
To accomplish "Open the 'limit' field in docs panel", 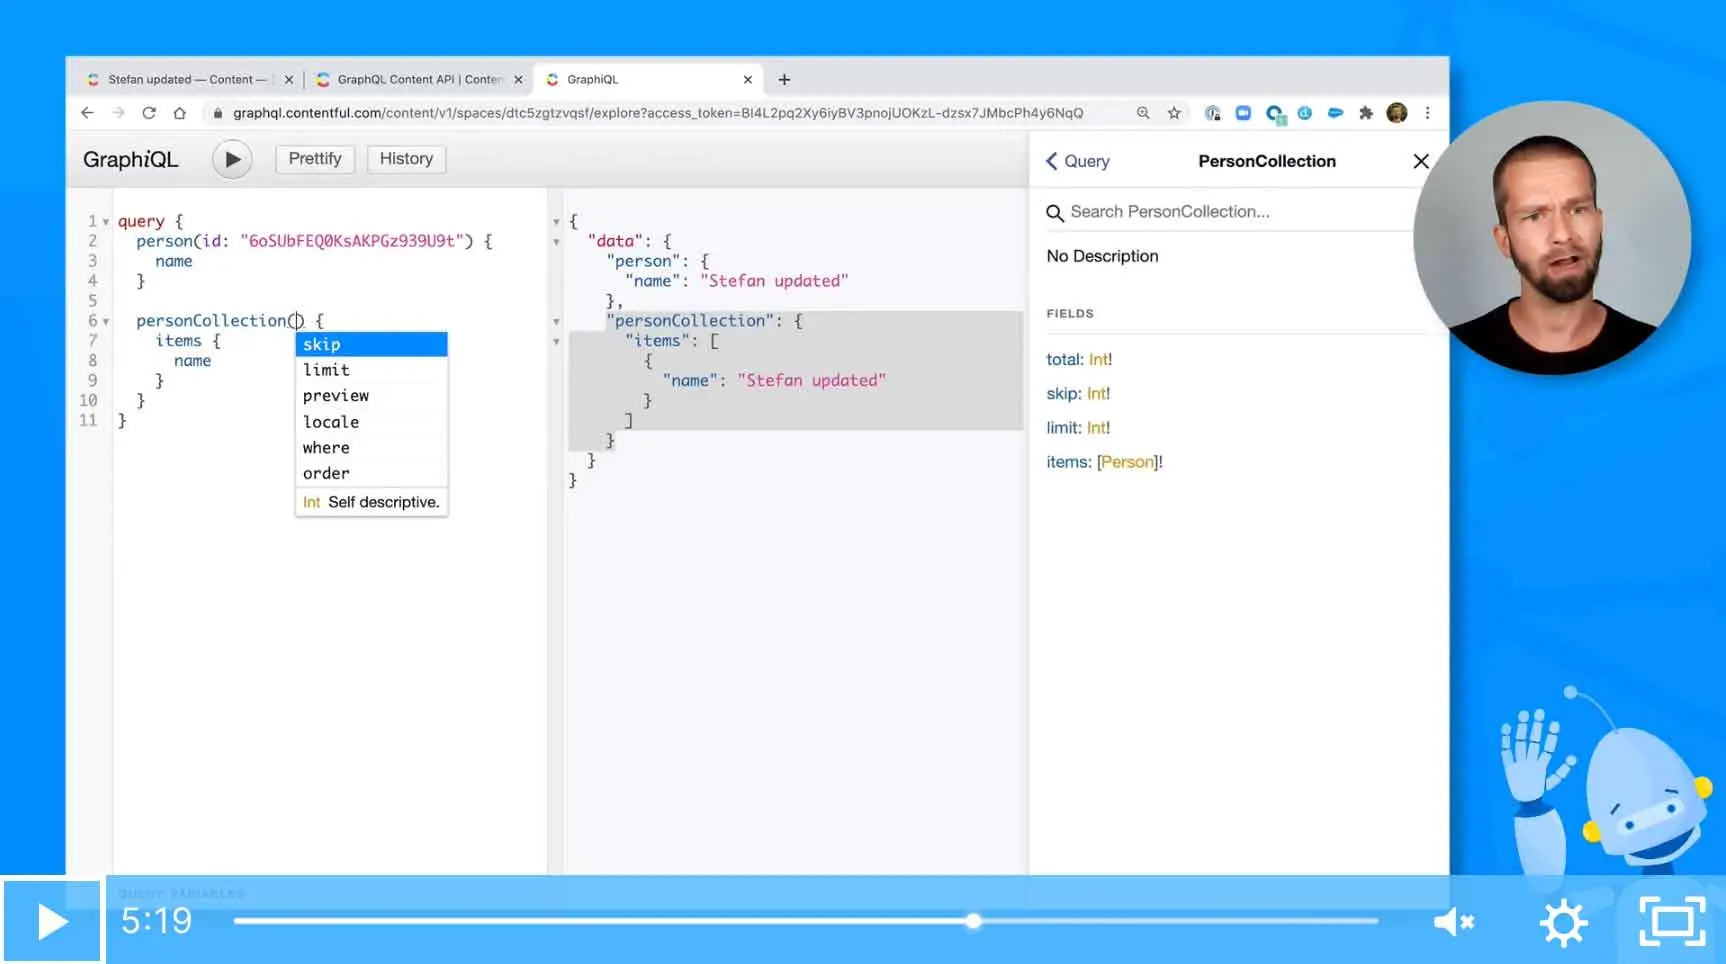I will (1063, 427).
